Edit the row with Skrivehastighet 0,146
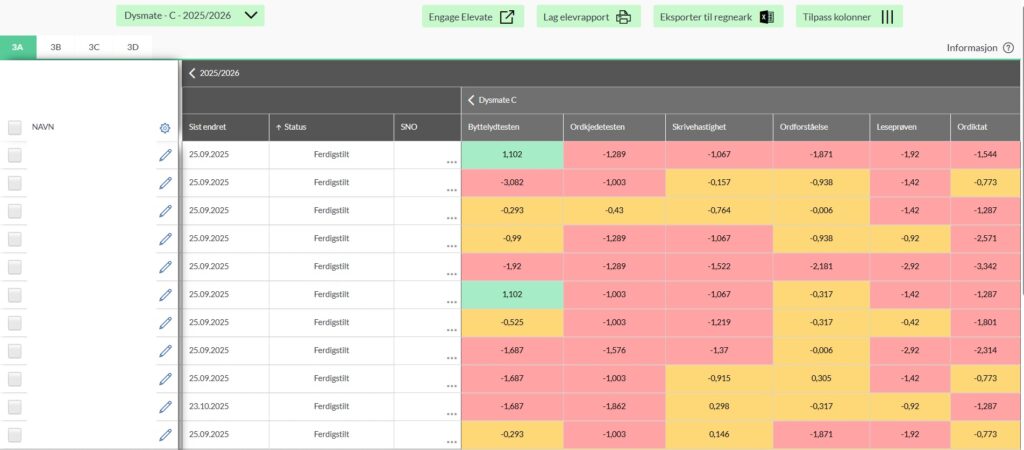Viewport: 1024px width, 450px height. tap(165, 434)
